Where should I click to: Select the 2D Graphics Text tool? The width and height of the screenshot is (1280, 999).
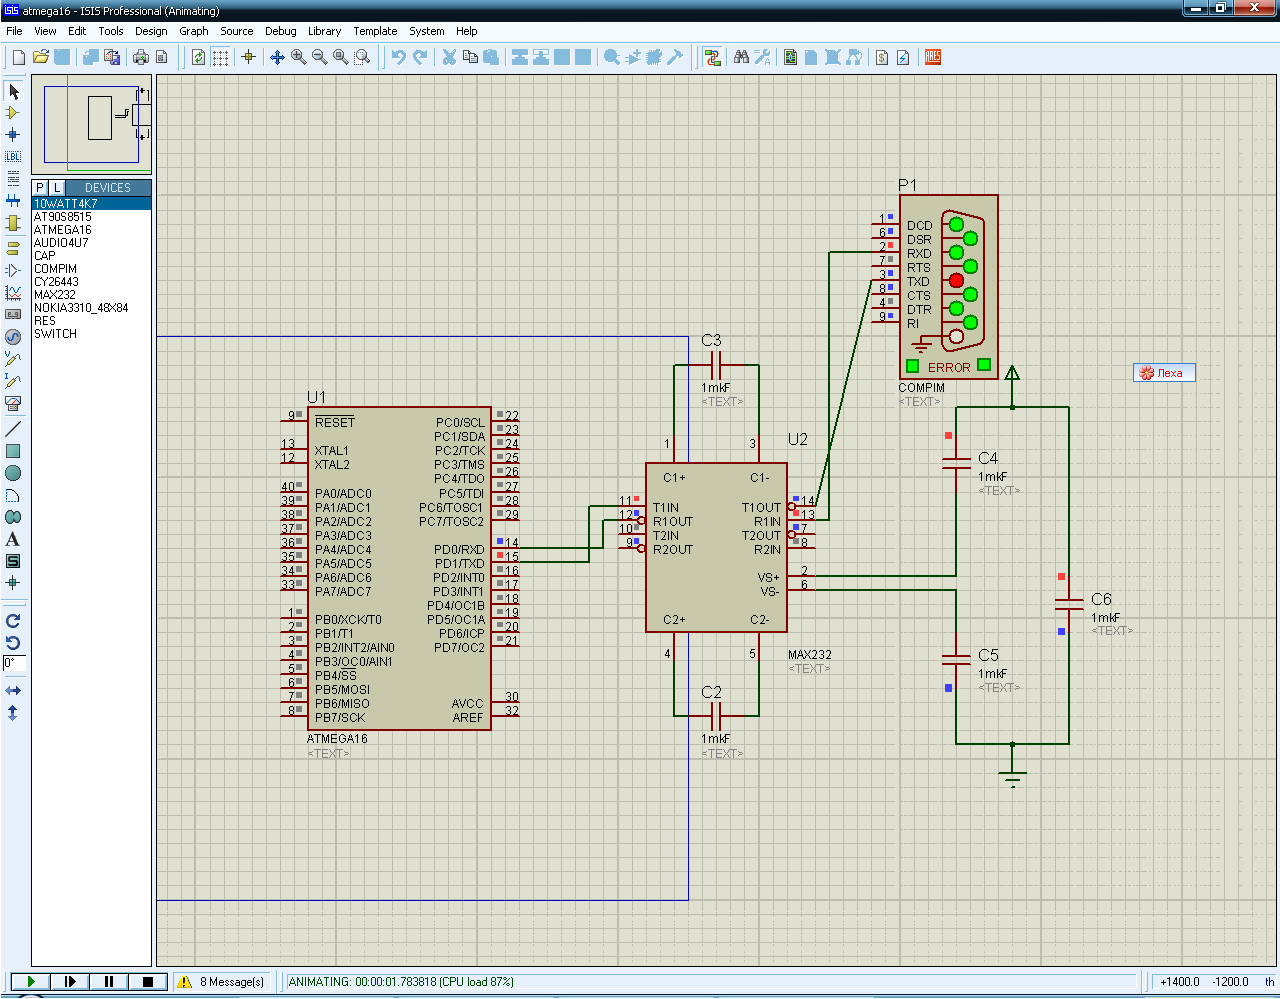[13, 540]
